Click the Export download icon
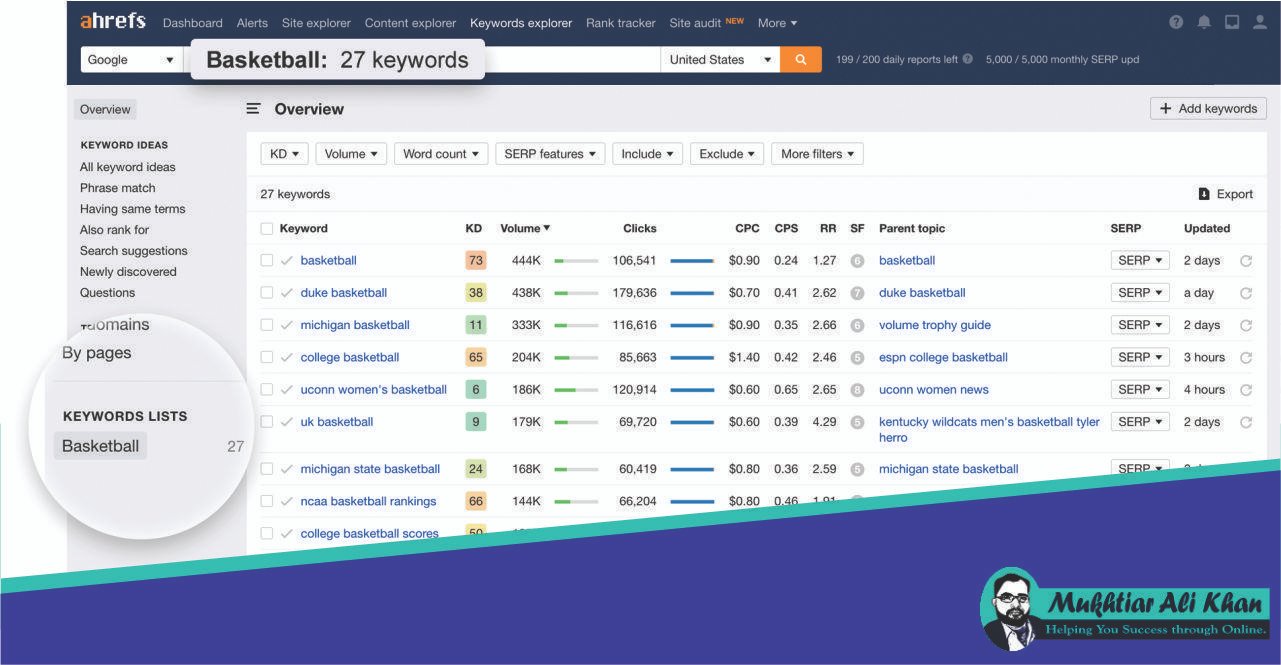1281x665 pixels. tap(1204, 194)
